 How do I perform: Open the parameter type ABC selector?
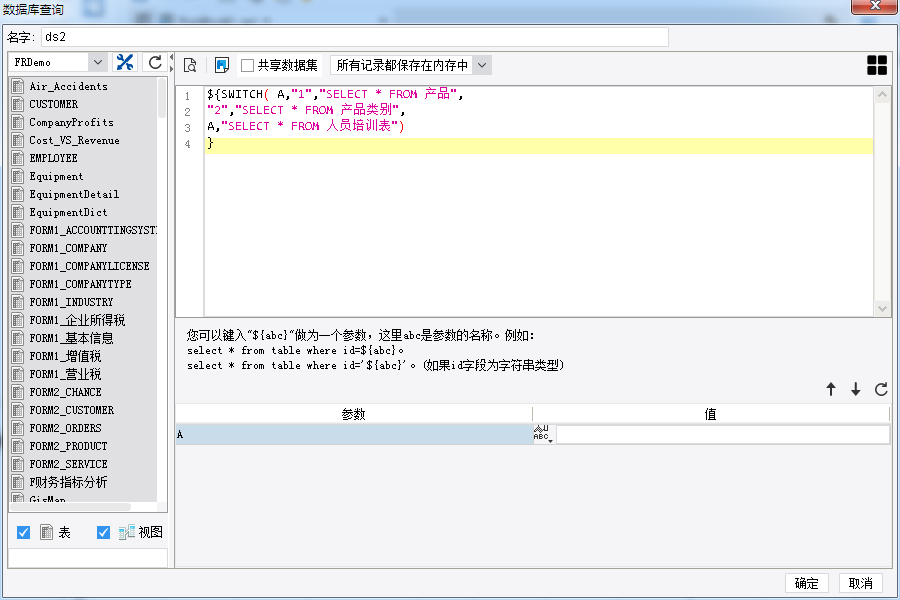[x=543, y=433]
